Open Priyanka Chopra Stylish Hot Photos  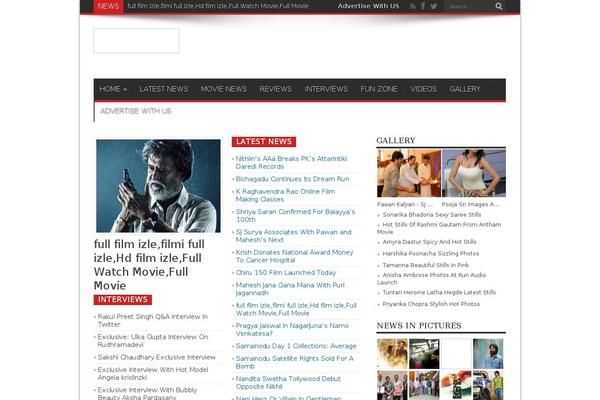[x=431, y=304]
